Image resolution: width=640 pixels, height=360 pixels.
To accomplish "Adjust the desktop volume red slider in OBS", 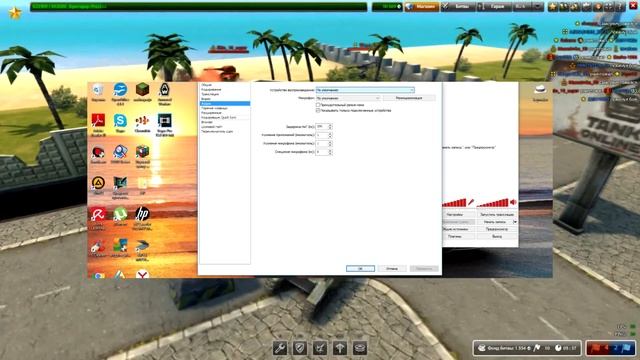I will coord(493,202).
